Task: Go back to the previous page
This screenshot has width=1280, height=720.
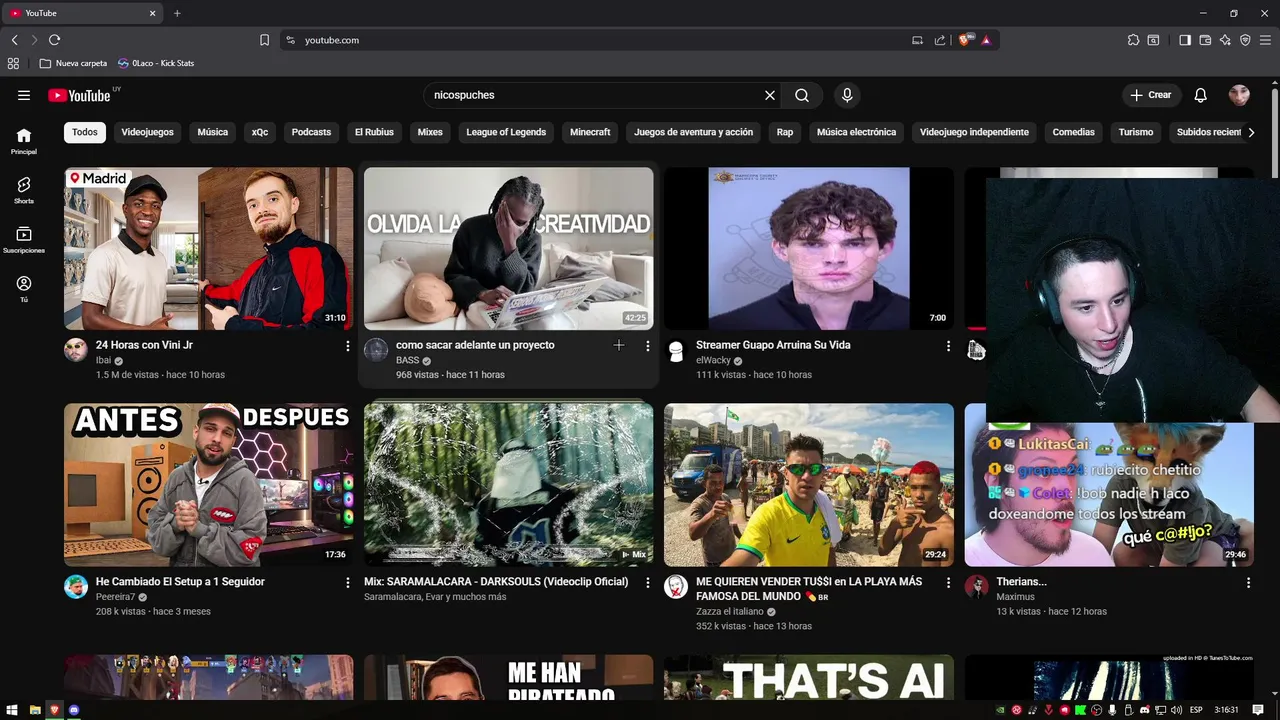Action: pos(14,40)
